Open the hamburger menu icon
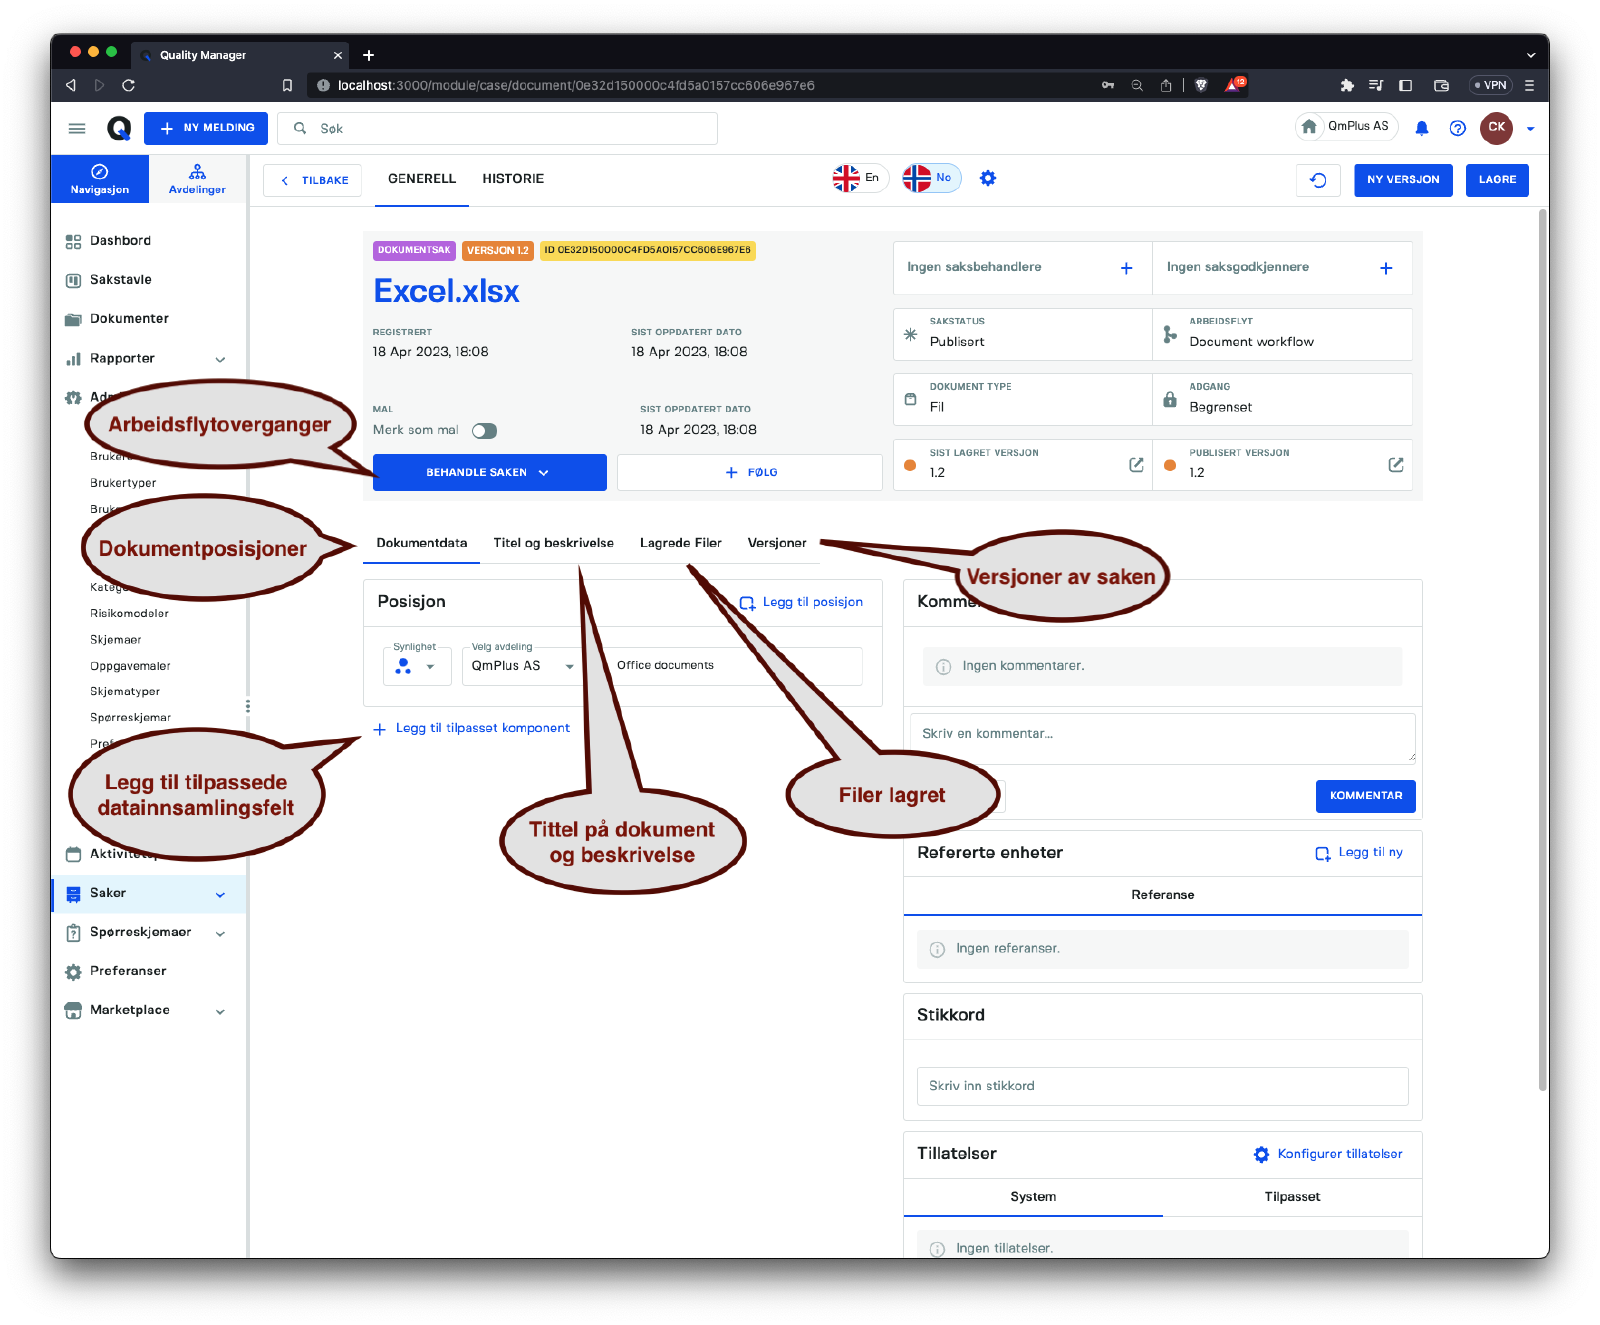 [77, 128]
